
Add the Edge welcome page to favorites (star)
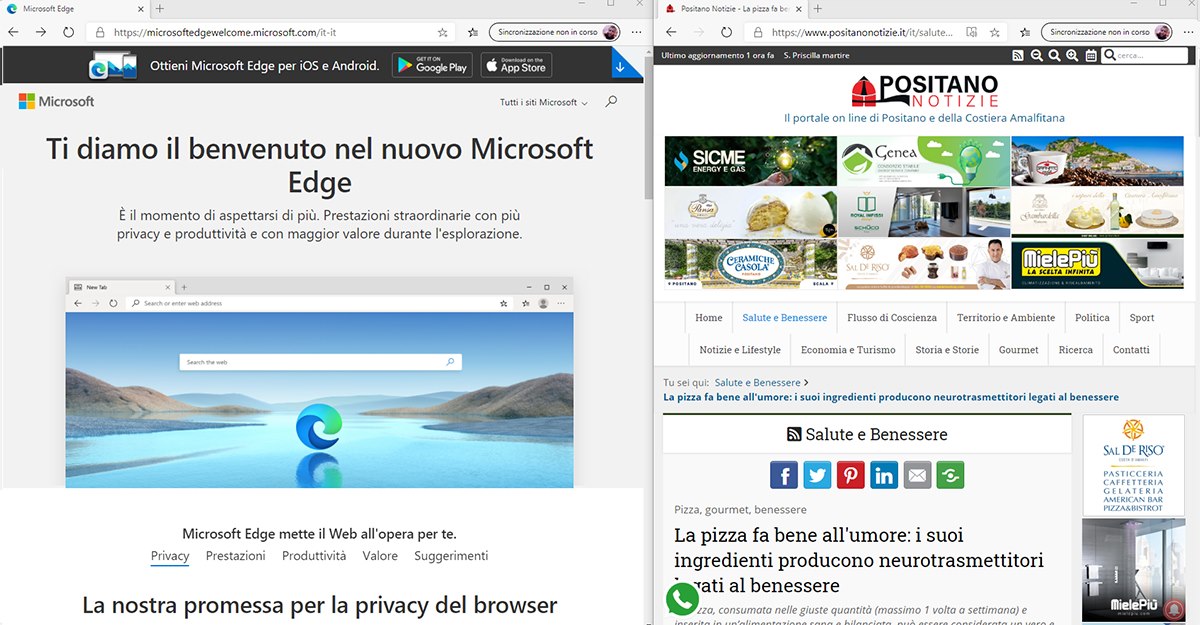coord(443,32)
